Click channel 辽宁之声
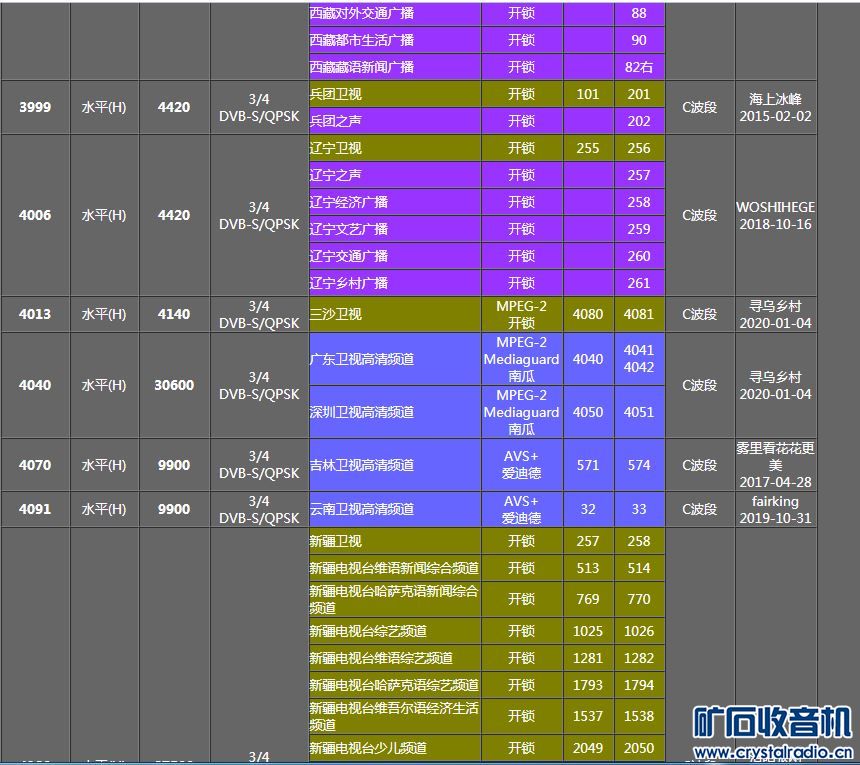860x765 pixels. (x=395, y=175)
